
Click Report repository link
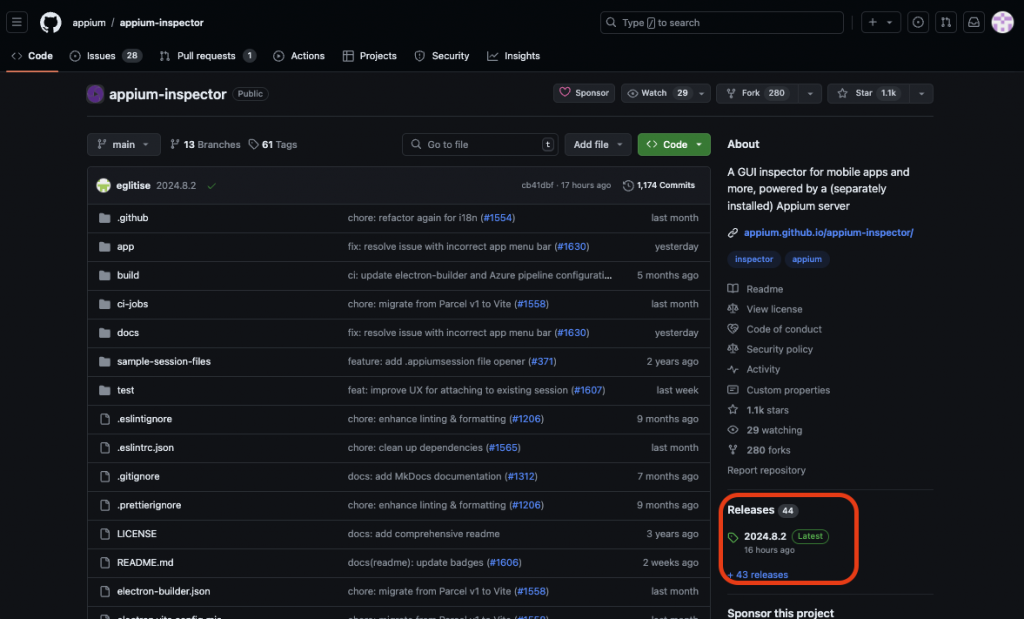pos(766,470)
